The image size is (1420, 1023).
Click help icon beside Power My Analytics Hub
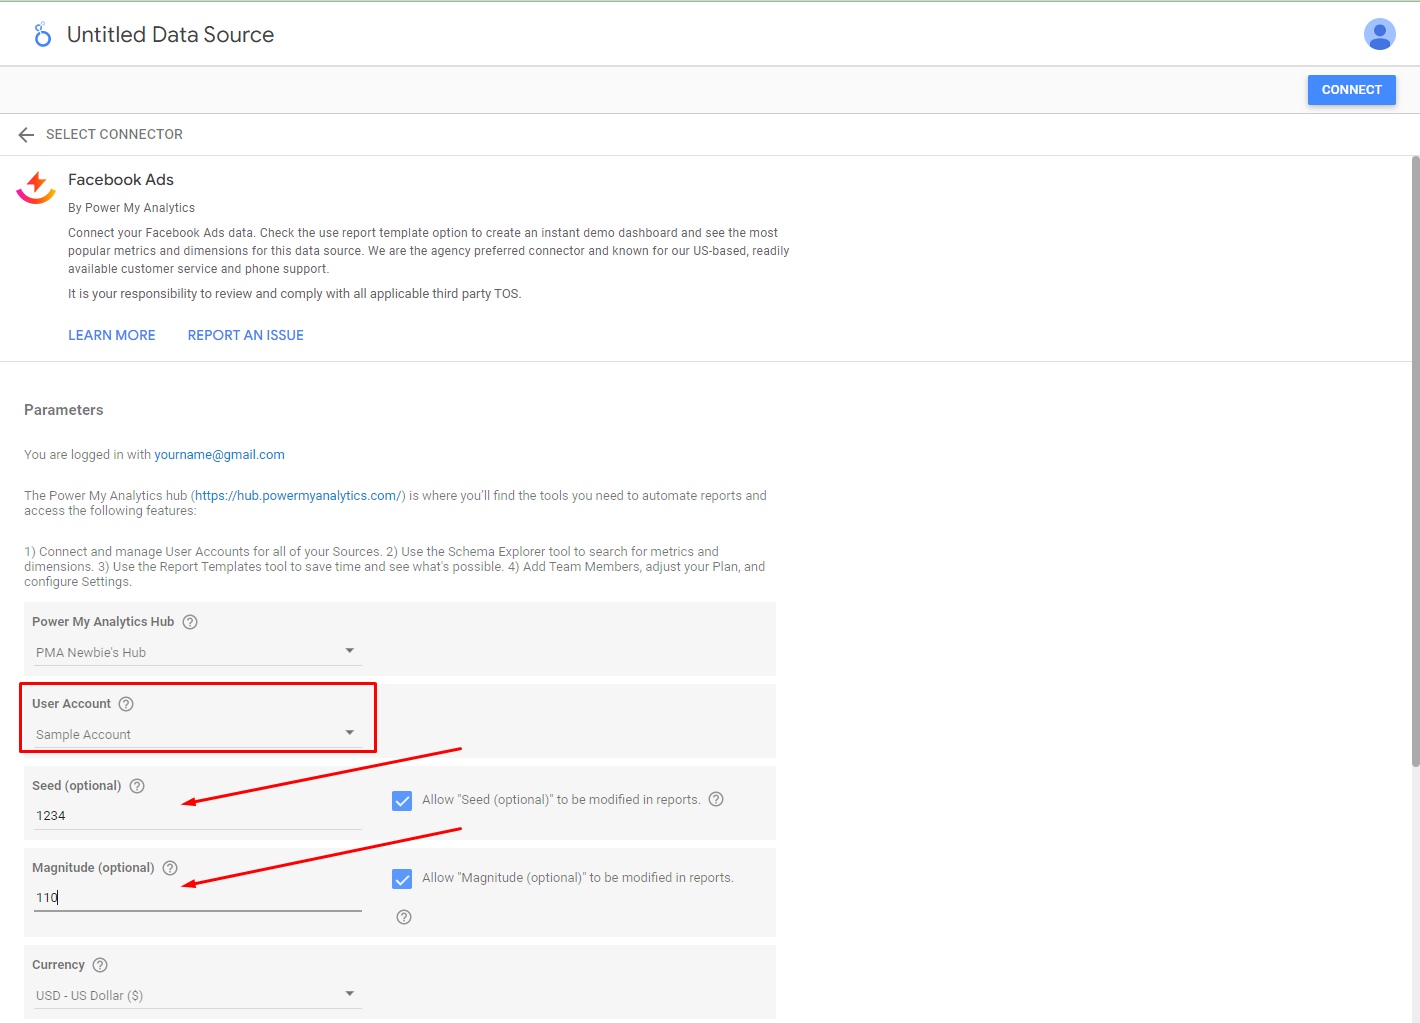(x=190, y=622)
